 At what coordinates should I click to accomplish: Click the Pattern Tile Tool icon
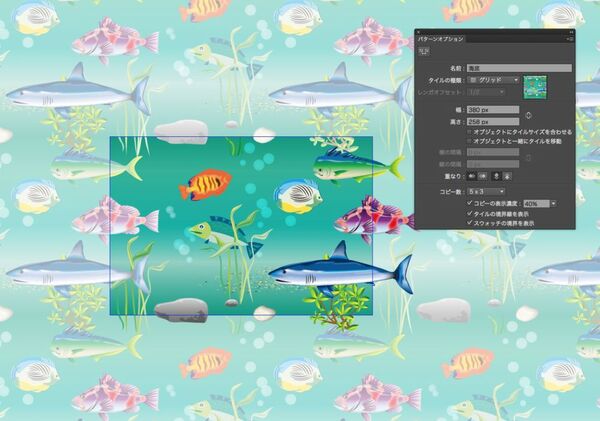[424, 51]
